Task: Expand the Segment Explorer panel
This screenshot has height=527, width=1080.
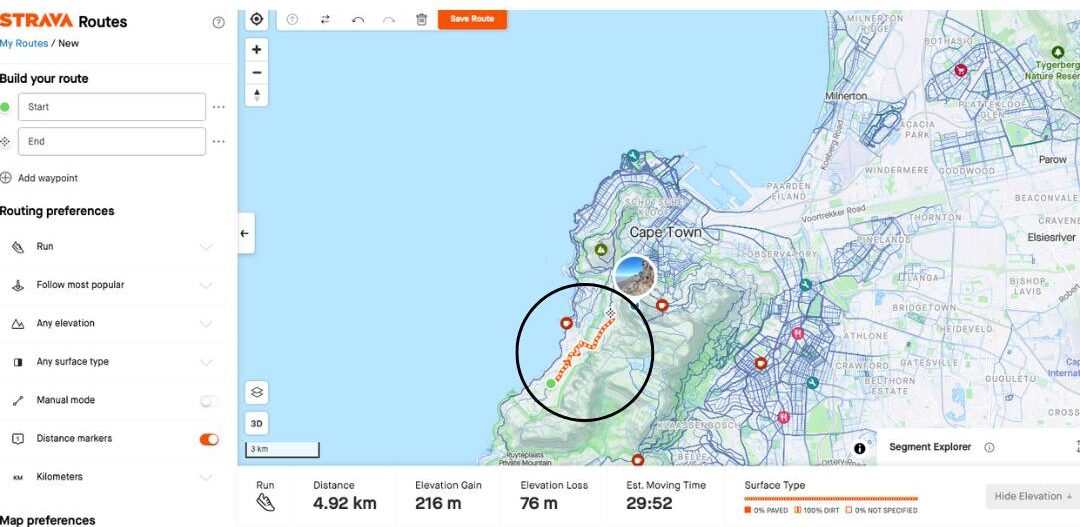Action: [1077, 446]
